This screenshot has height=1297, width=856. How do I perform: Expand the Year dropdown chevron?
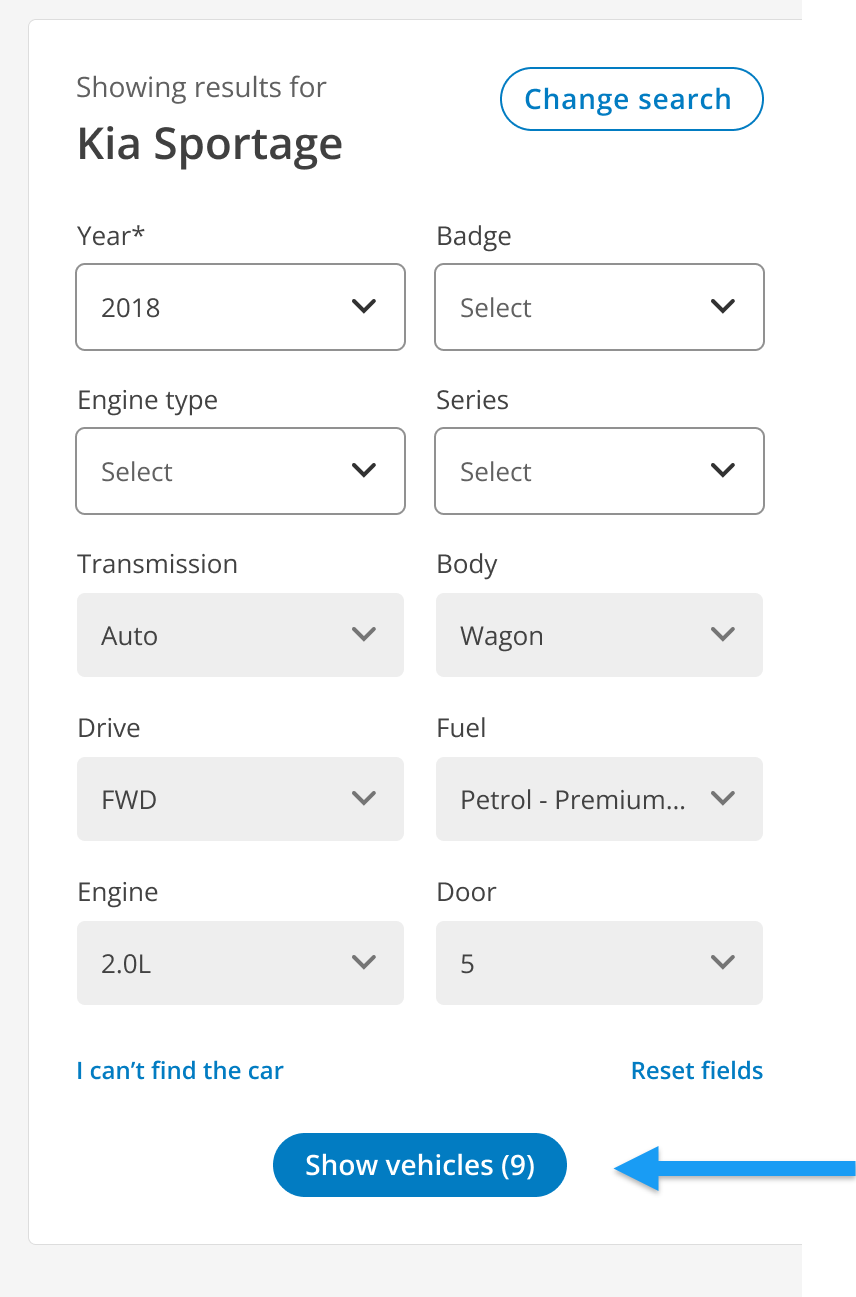(x=364, y=307)
